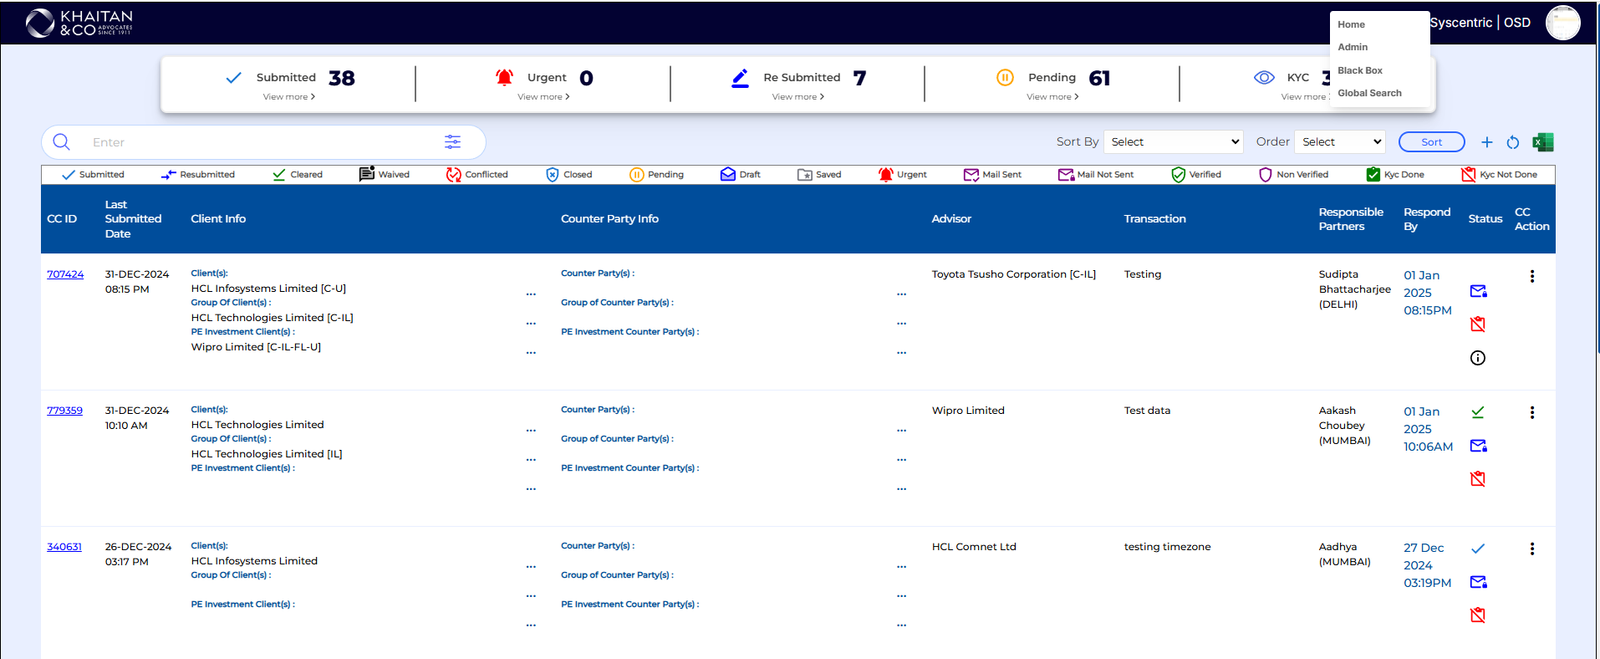Open CC Action menu for row 707424

[x=1532, y=276]
